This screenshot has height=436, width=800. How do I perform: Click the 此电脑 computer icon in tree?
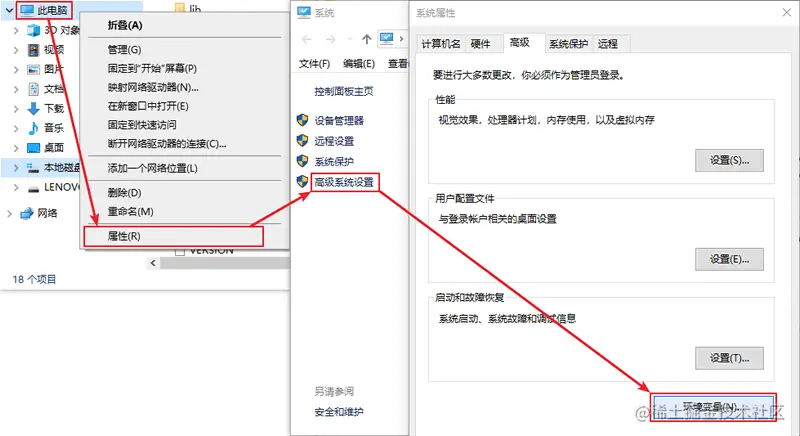click(27, 10)
